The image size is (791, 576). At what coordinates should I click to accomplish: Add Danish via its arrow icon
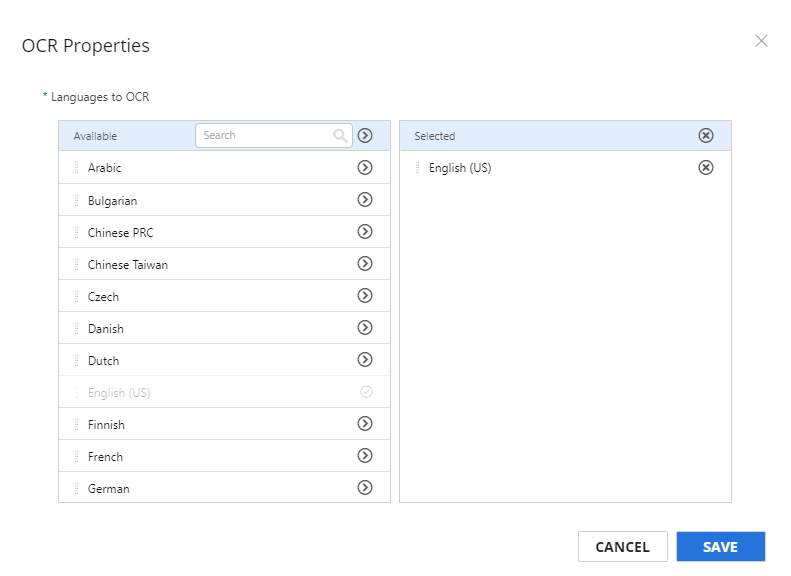tap(365, 328)
